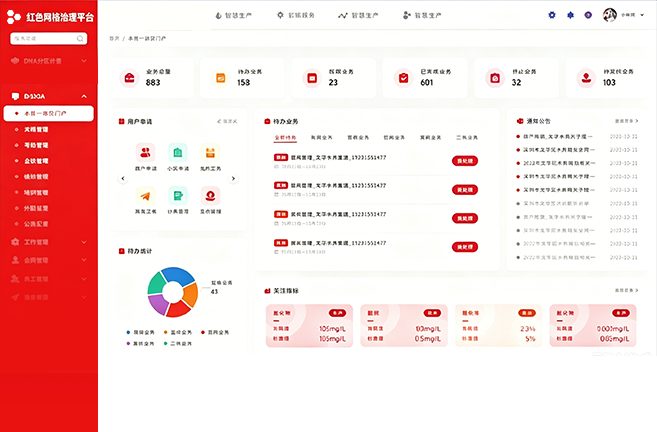Viewport: 657px width, 432px height.
Task: Toggle the purple-dot legend item under donut chart
Action: pyautogui.click(x=140, y=344)
